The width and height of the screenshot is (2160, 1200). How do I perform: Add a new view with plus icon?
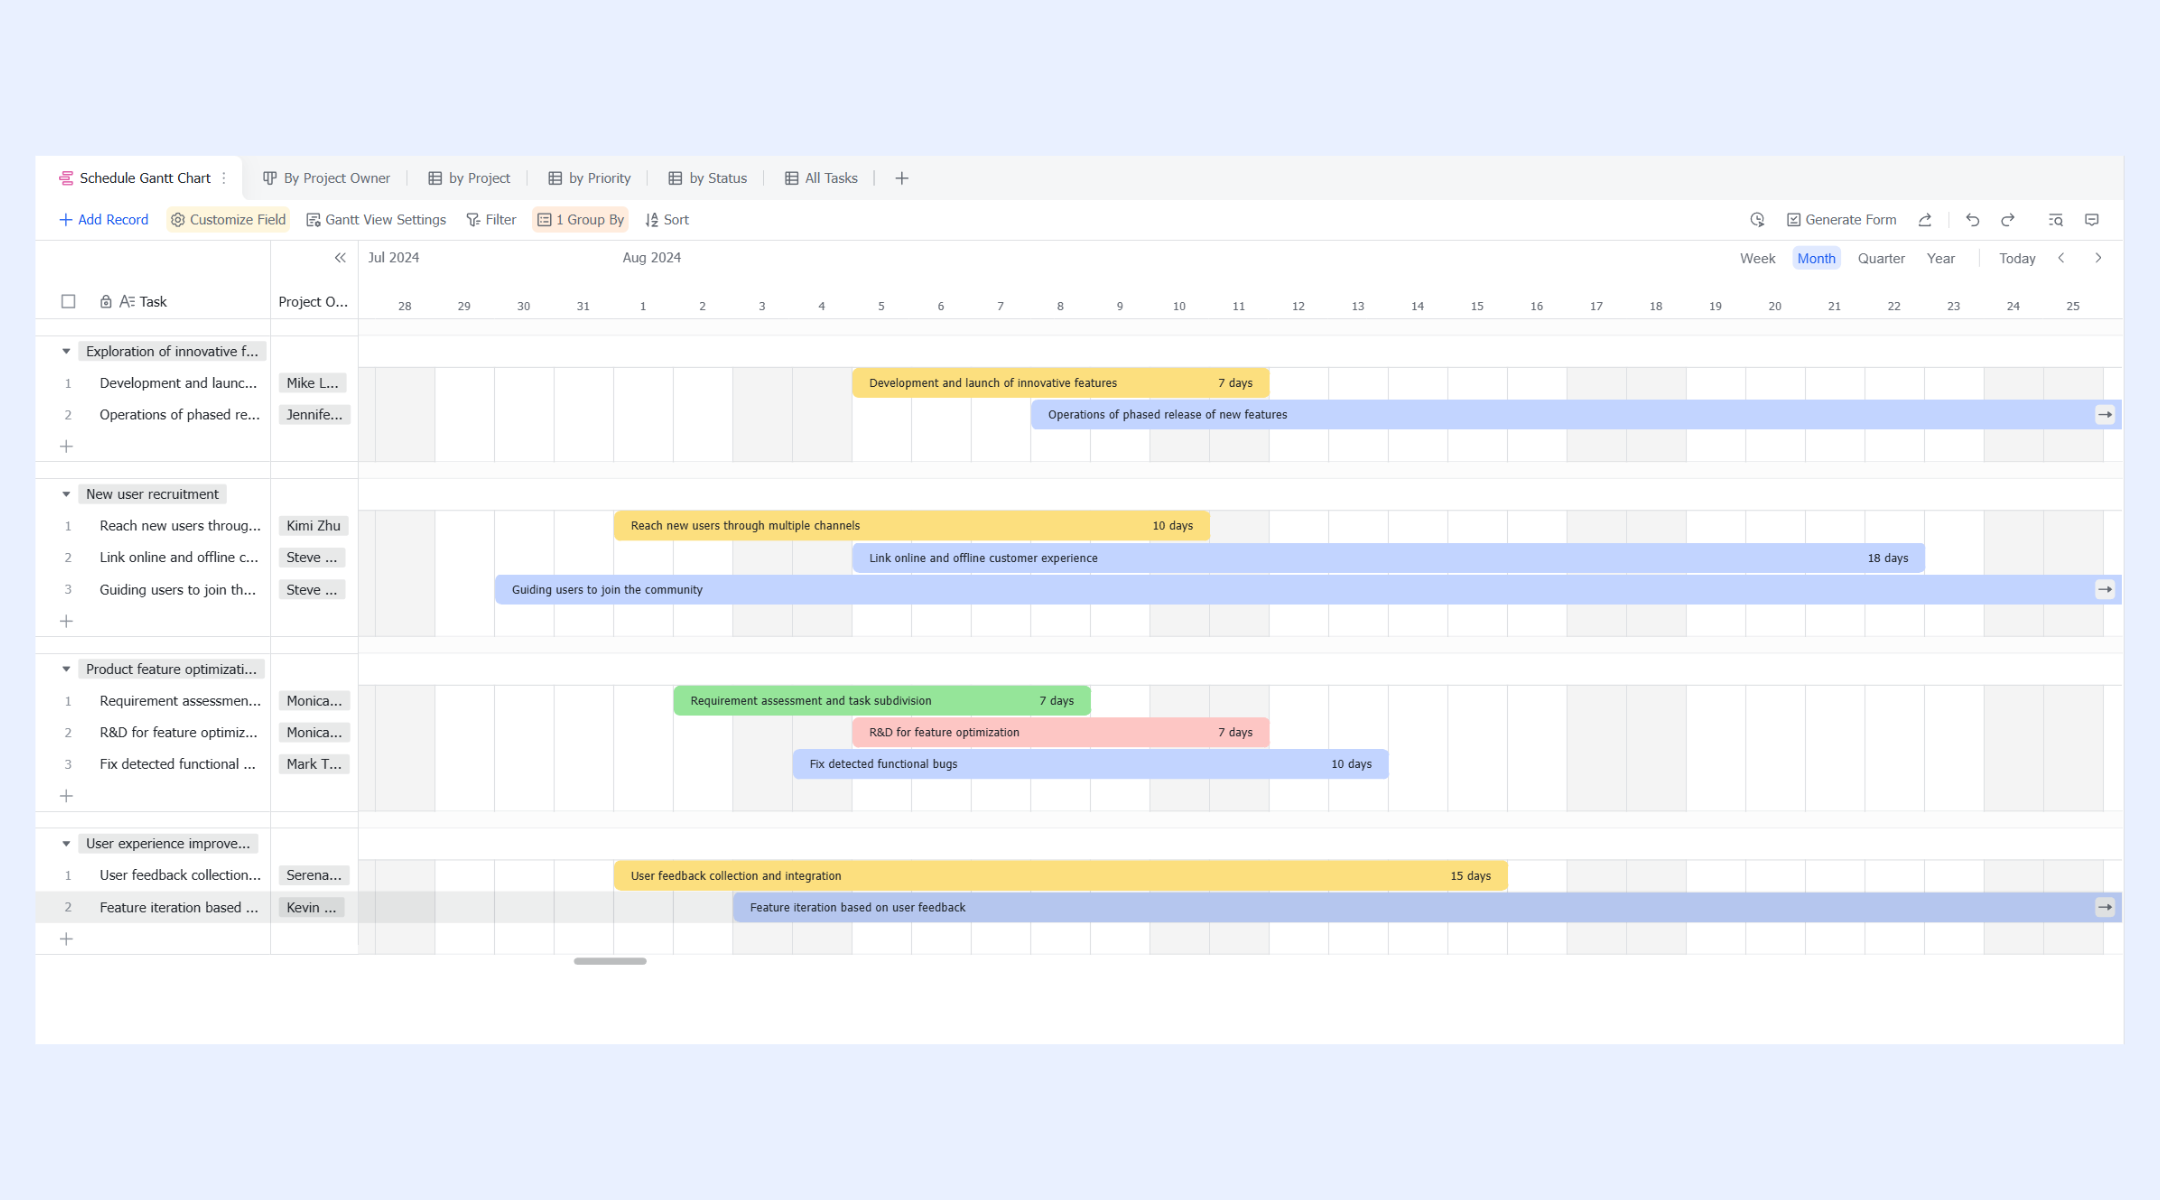[x=901, y=178]
